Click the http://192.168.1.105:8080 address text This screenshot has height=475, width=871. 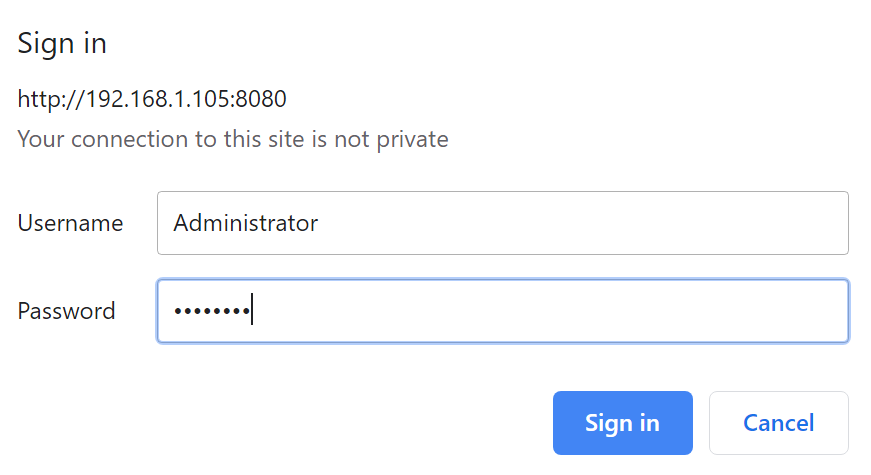(x=152, y=99)
